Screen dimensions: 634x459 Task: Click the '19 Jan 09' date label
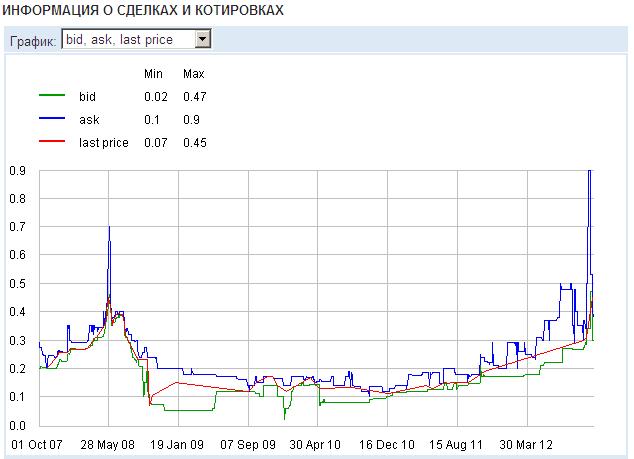pos(177,445)
